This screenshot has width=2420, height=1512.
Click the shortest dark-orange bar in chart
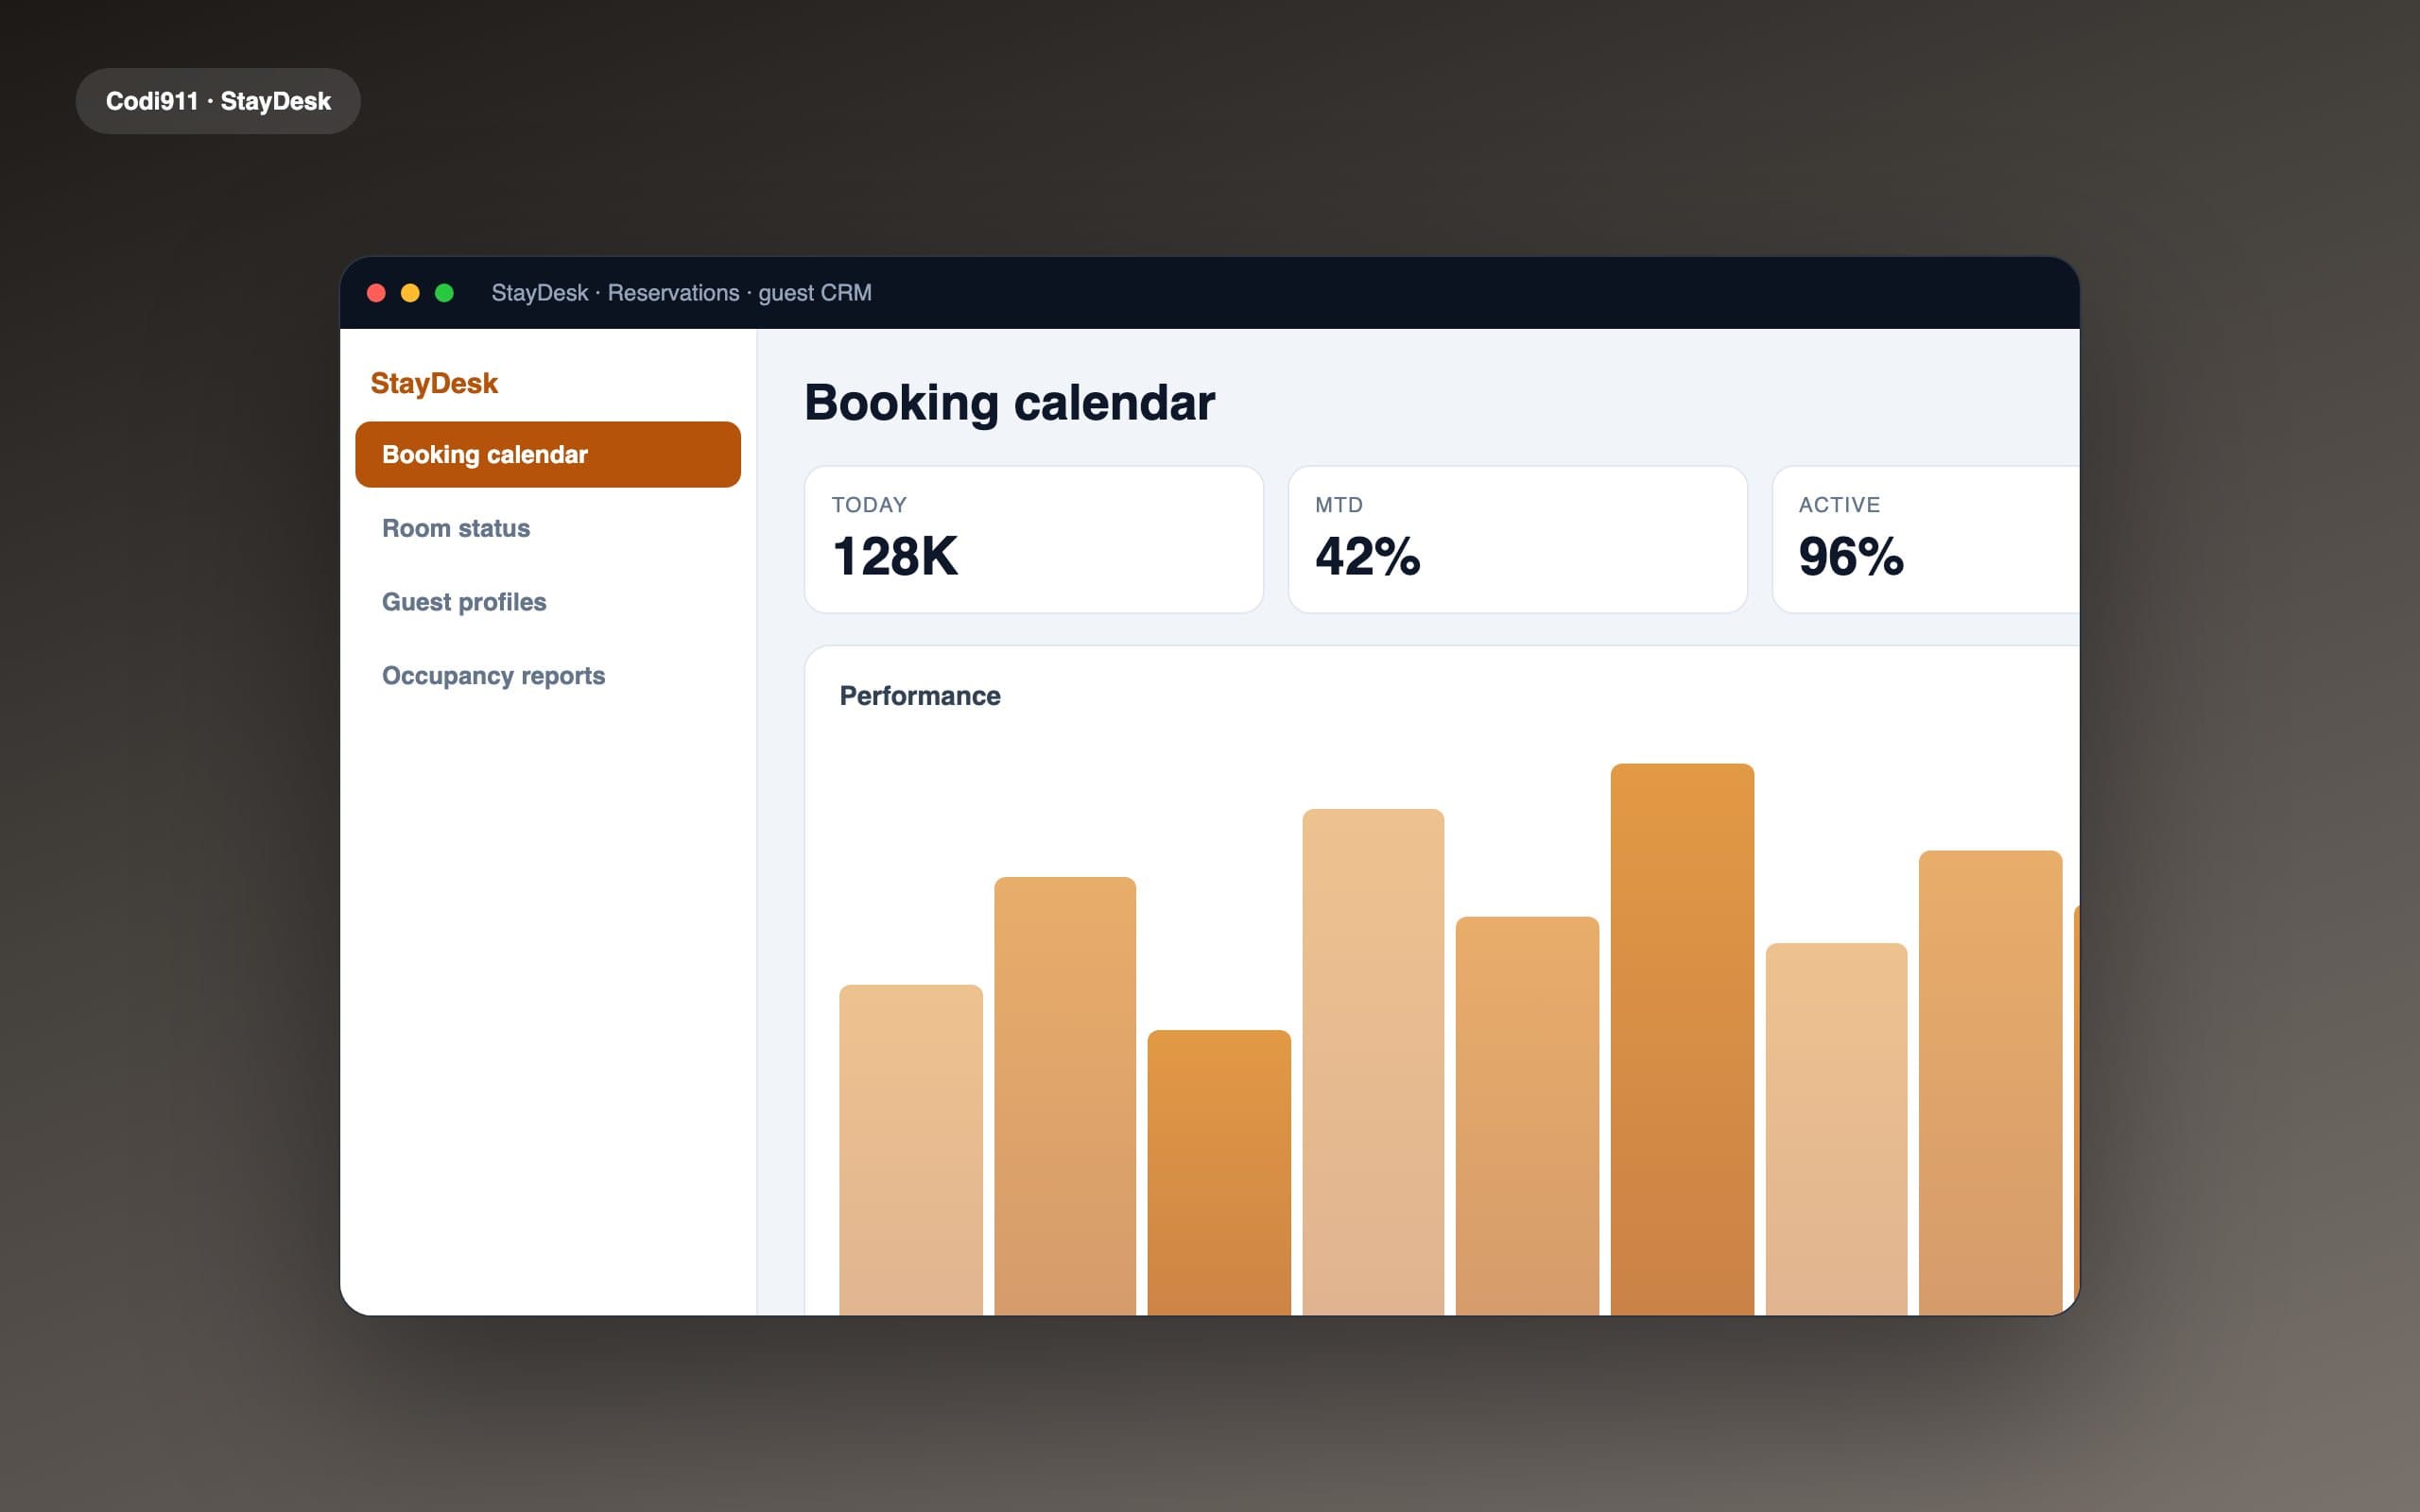(1219, 1172)
